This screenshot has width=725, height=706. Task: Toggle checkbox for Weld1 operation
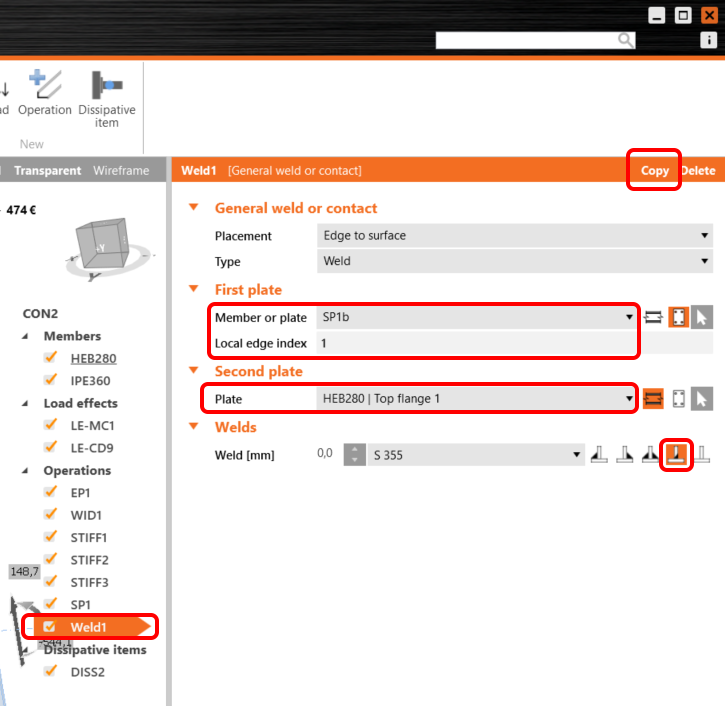coord(49,626)
